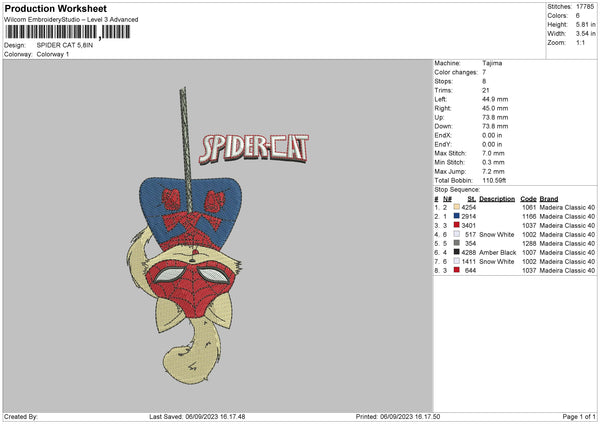Select the Snow White swatch beside 517
600x424 pixels.
pos(455,234)
